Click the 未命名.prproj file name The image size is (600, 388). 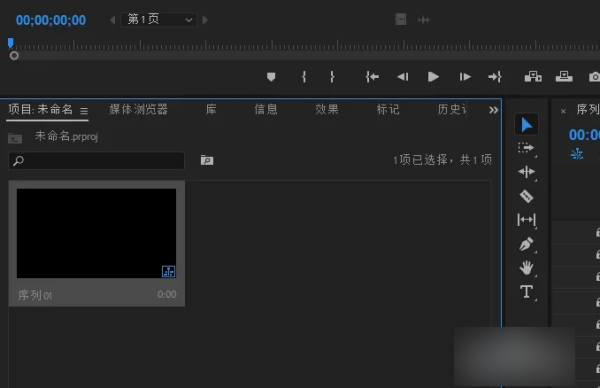[67, 136]
